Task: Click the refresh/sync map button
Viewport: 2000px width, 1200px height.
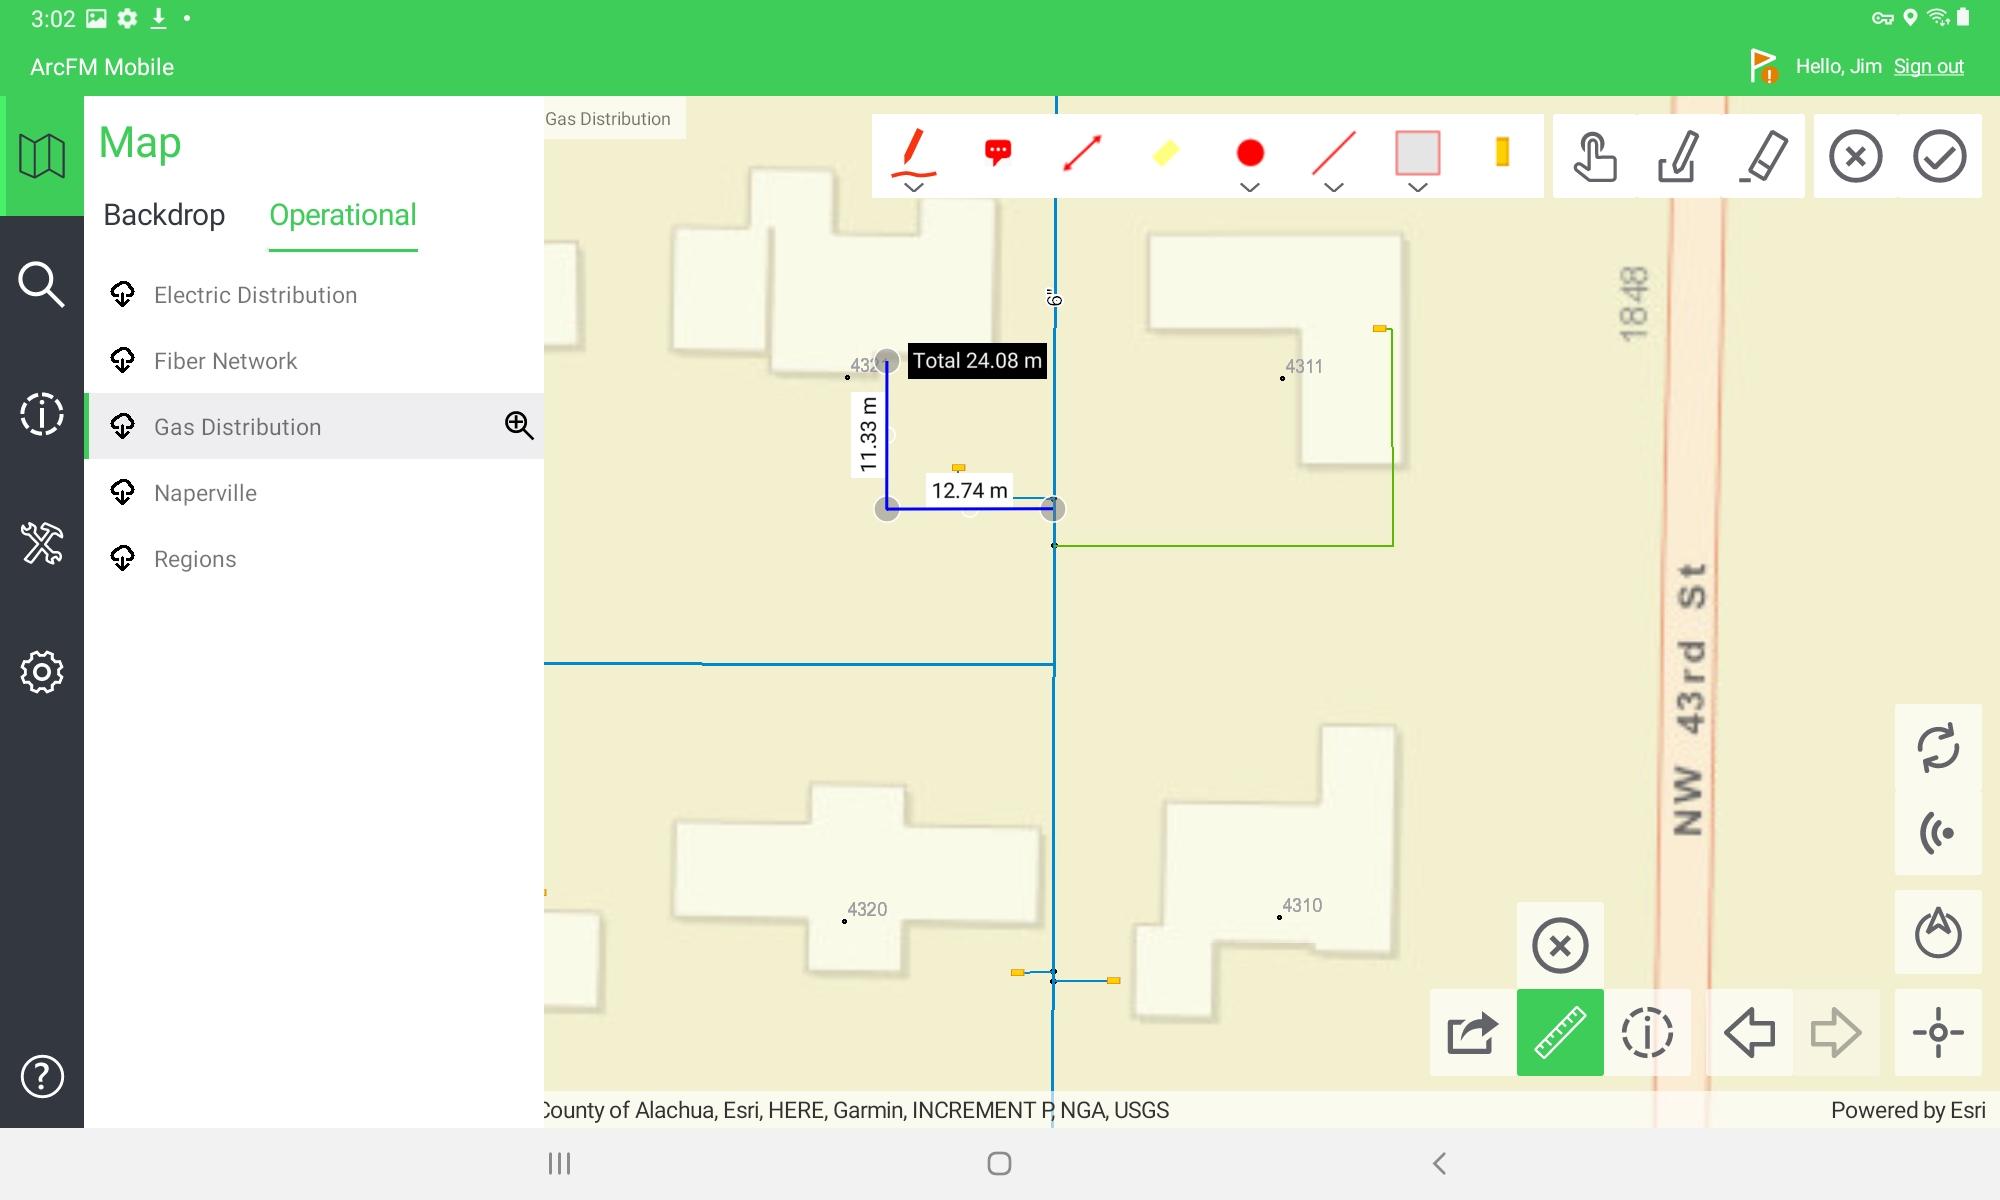Action: [1938, 748]
